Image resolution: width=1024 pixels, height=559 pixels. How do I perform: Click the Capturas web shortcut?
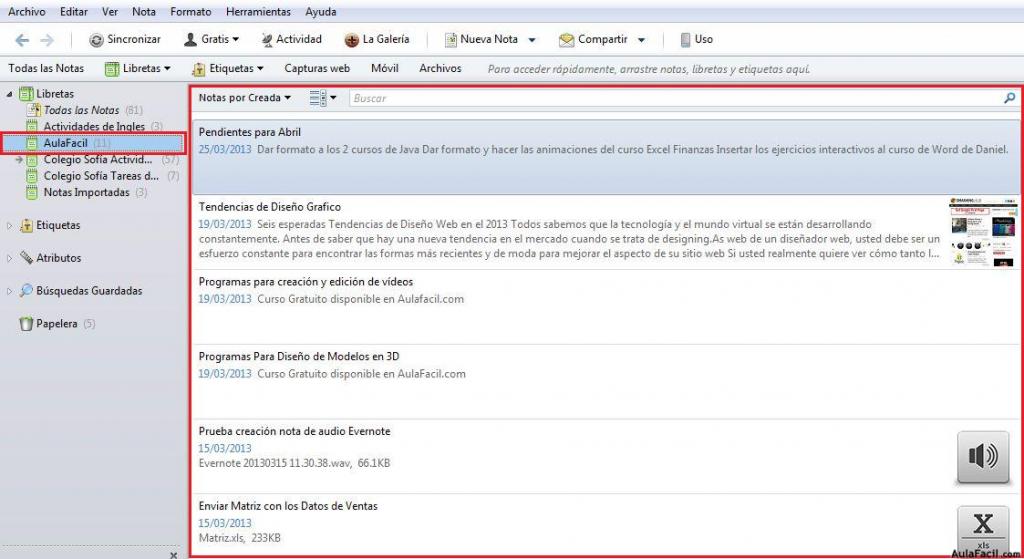[317, 69]
